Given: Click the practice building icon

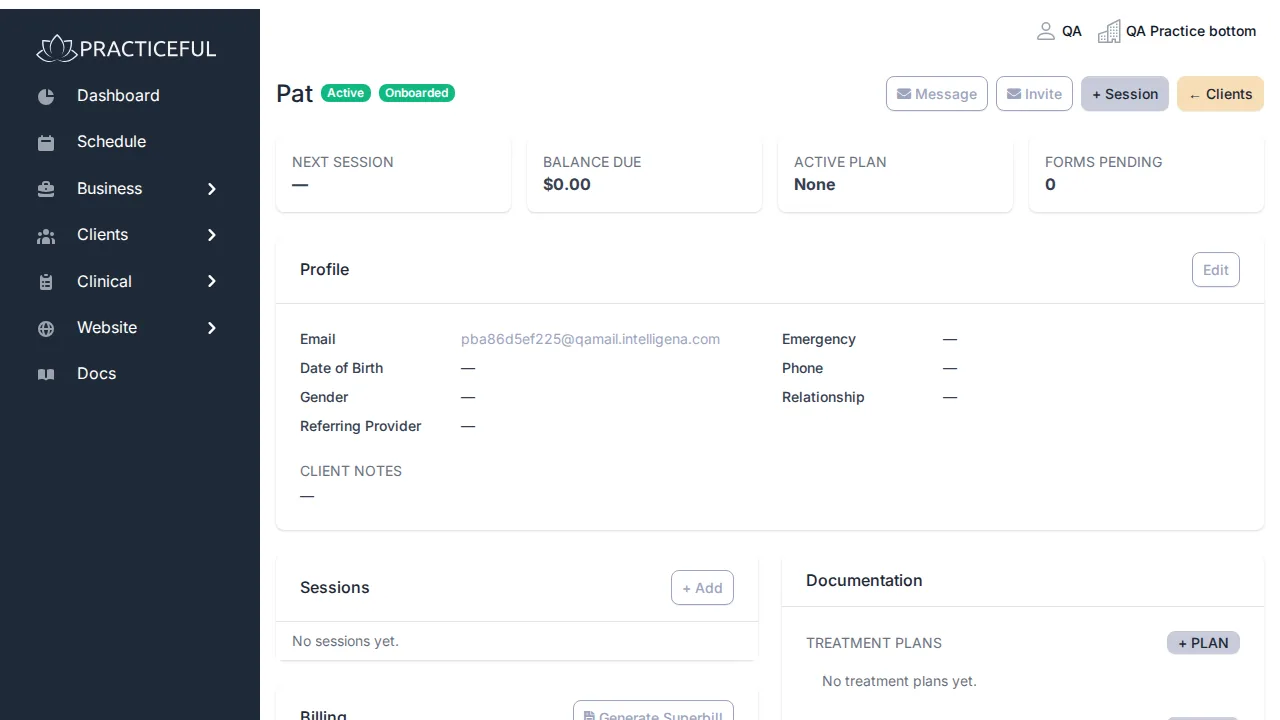Looking at the screenshot, I should [1109, 31].
